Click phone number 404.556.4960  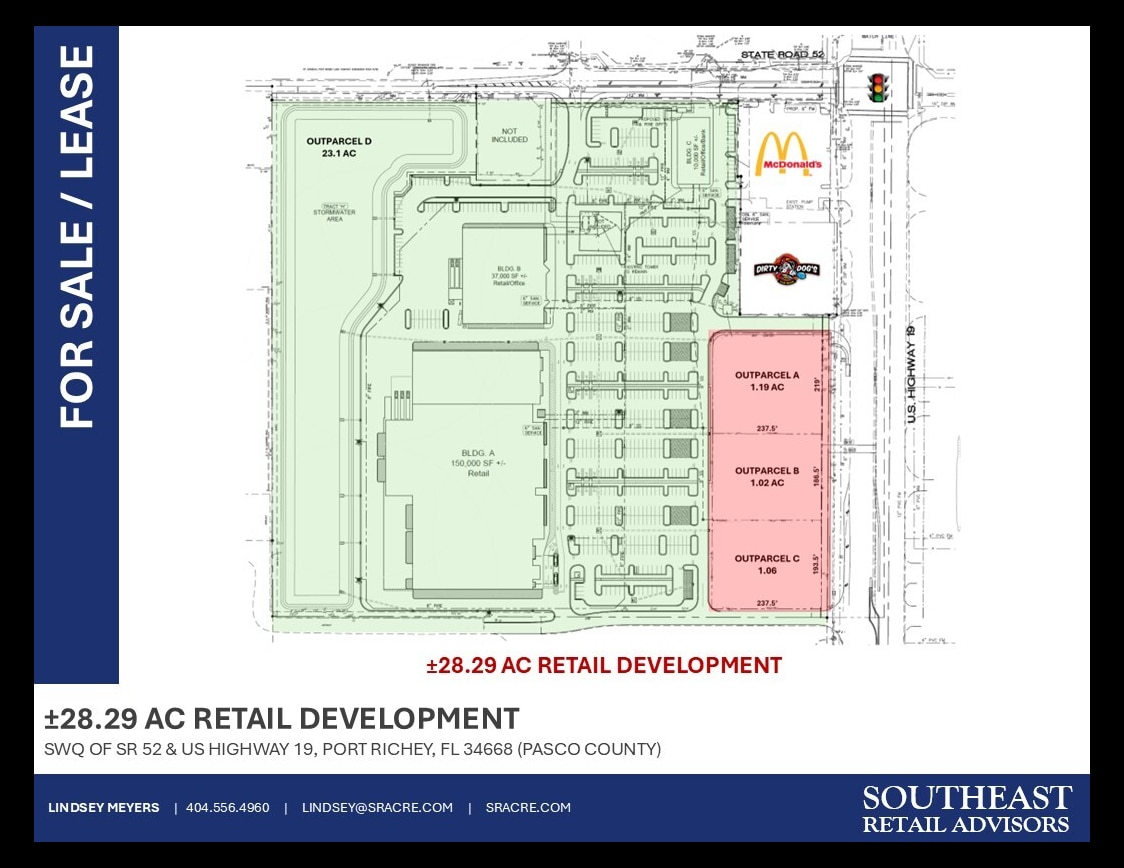point(228,808)
